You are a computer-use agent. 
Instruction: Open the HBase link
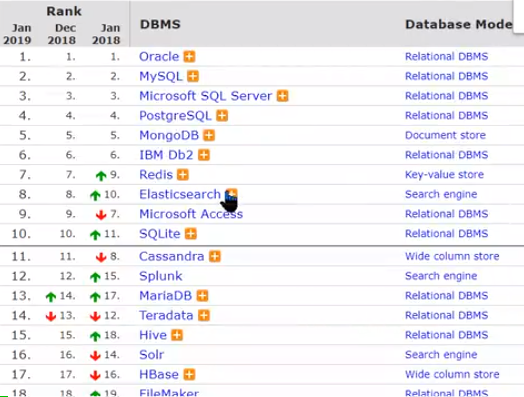click(x=159, y=374)
